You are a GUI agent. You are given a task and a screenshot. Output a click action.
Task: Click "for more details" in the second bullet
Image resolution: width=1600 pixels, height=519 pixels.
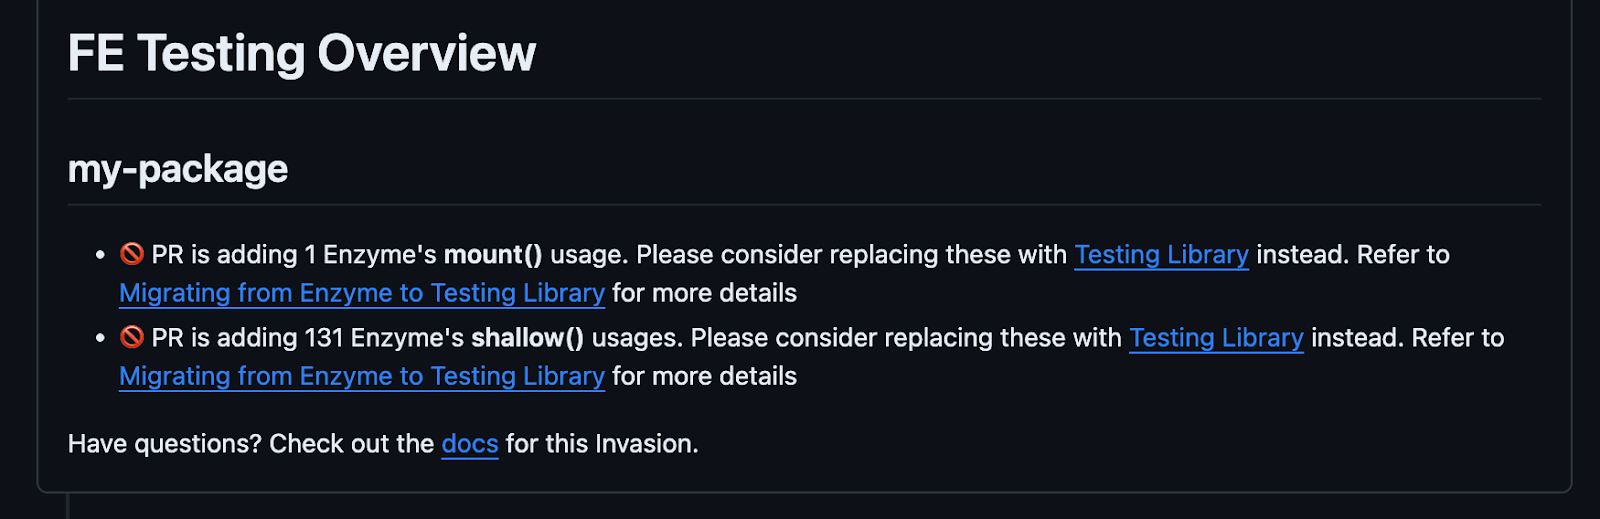click(x=704, y=376)
